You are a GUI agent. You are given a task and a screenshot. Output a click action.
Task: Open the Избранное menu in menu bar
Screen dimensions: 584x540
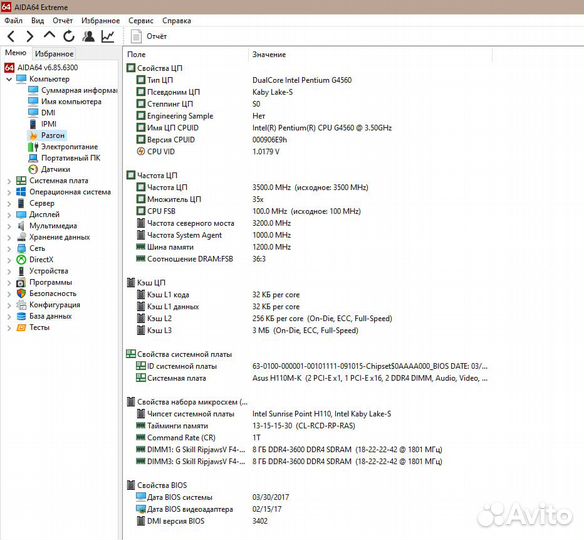point(101,20)
